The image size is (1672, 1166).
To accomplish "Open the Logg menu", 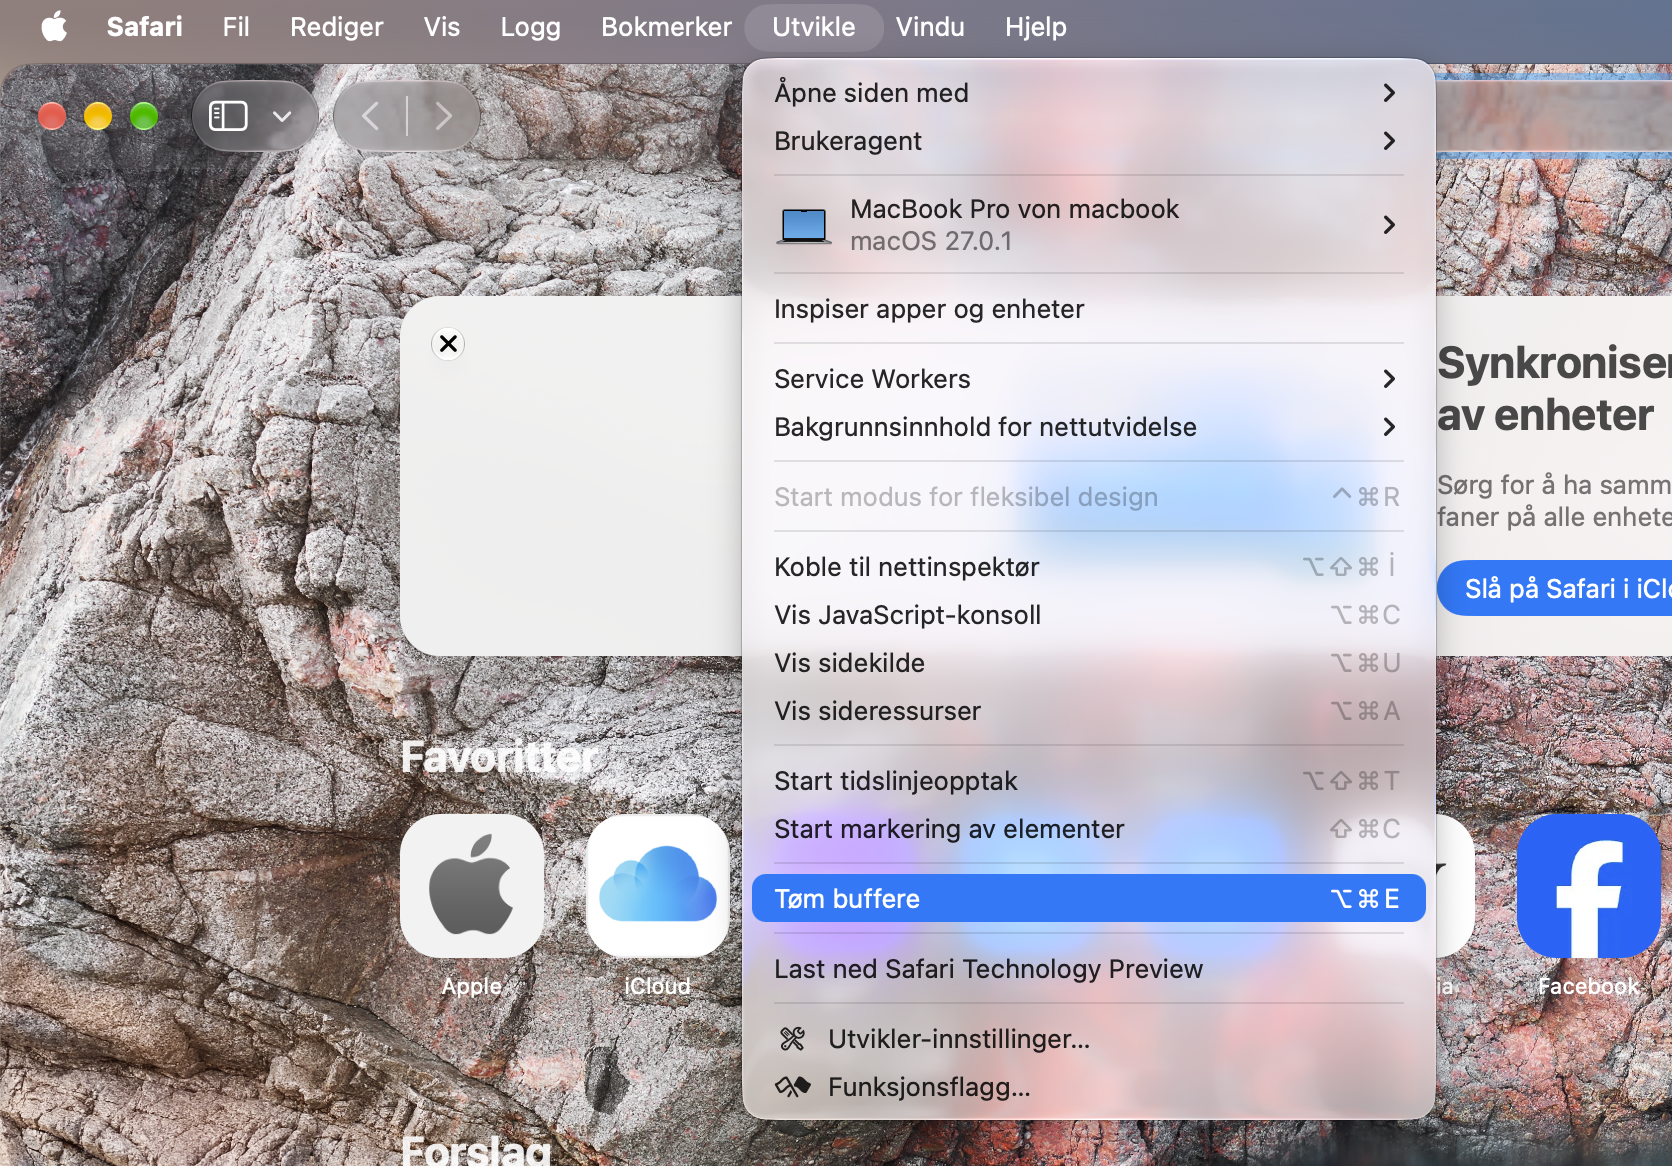I will [x=531, y=27].
